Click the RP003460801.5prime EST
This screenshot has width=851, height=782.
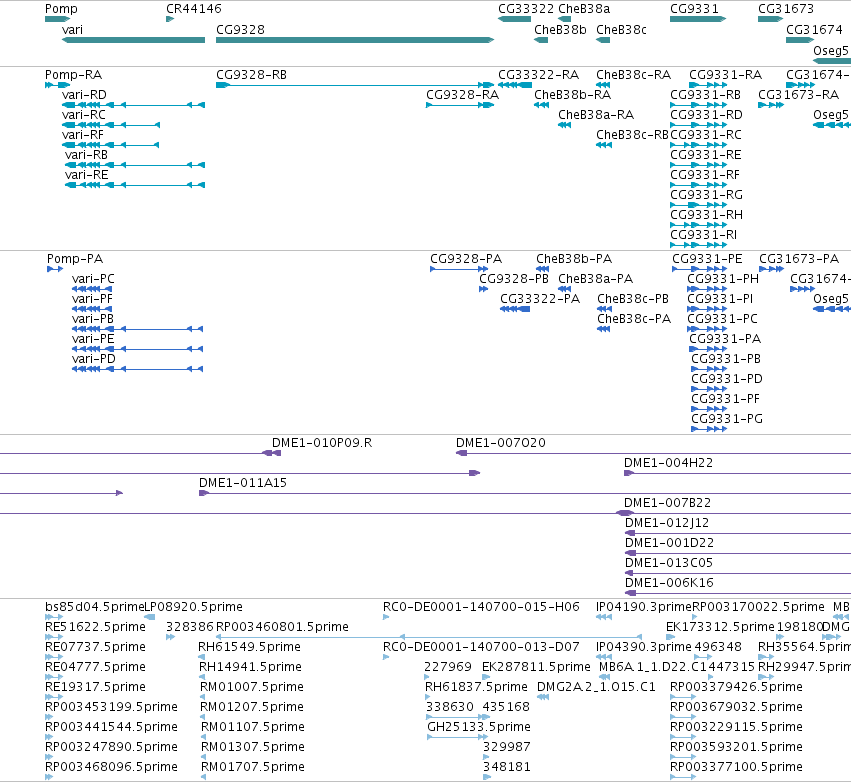click(429, 637)
